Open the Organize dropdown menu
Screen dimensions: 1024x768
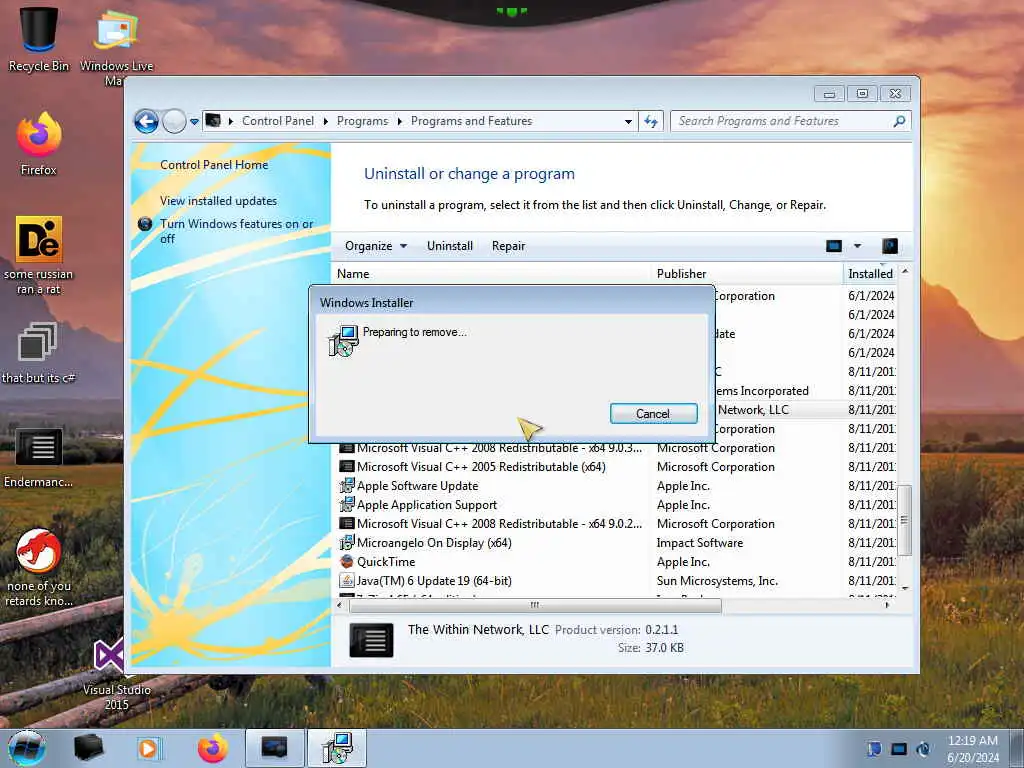click(376, 246)
